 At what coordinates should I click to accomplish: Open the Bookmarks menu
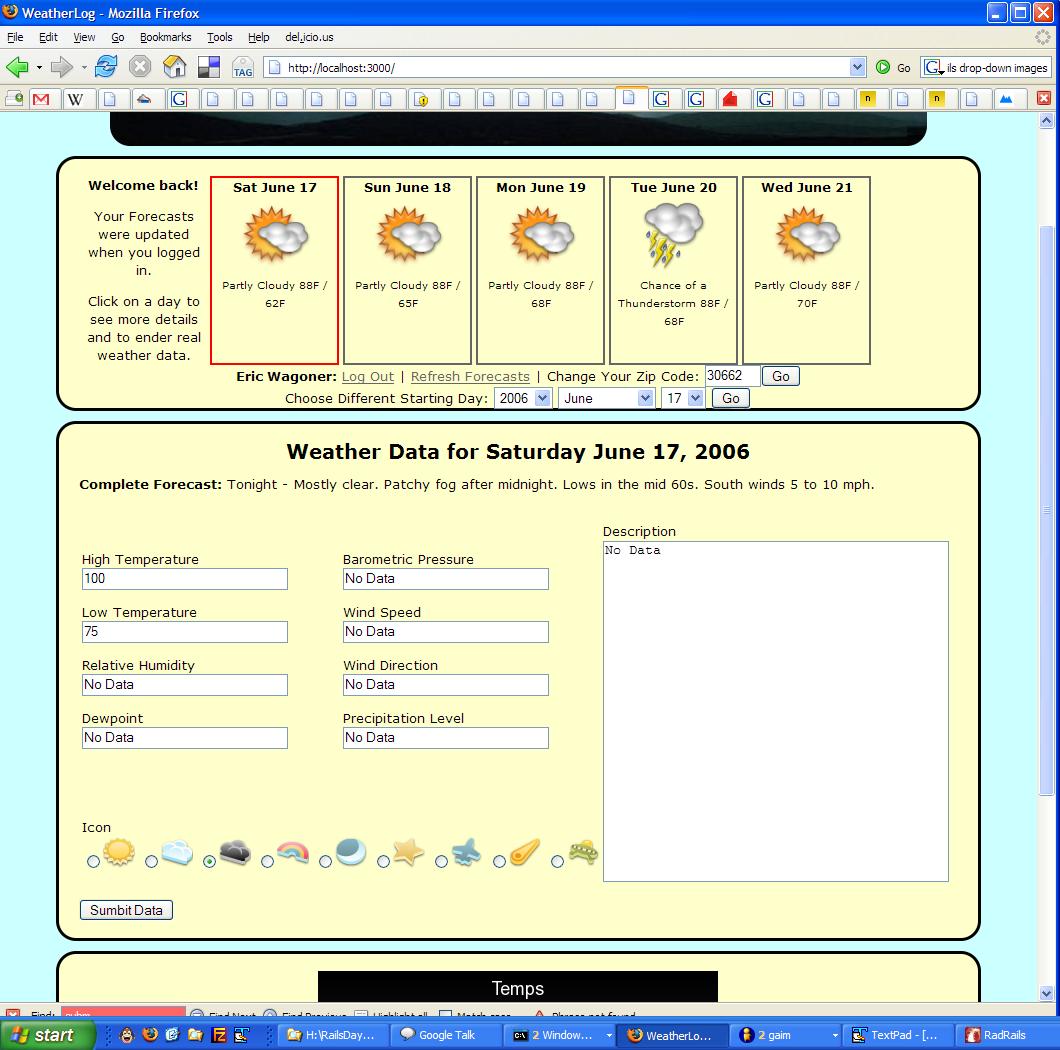coord(165,37)
